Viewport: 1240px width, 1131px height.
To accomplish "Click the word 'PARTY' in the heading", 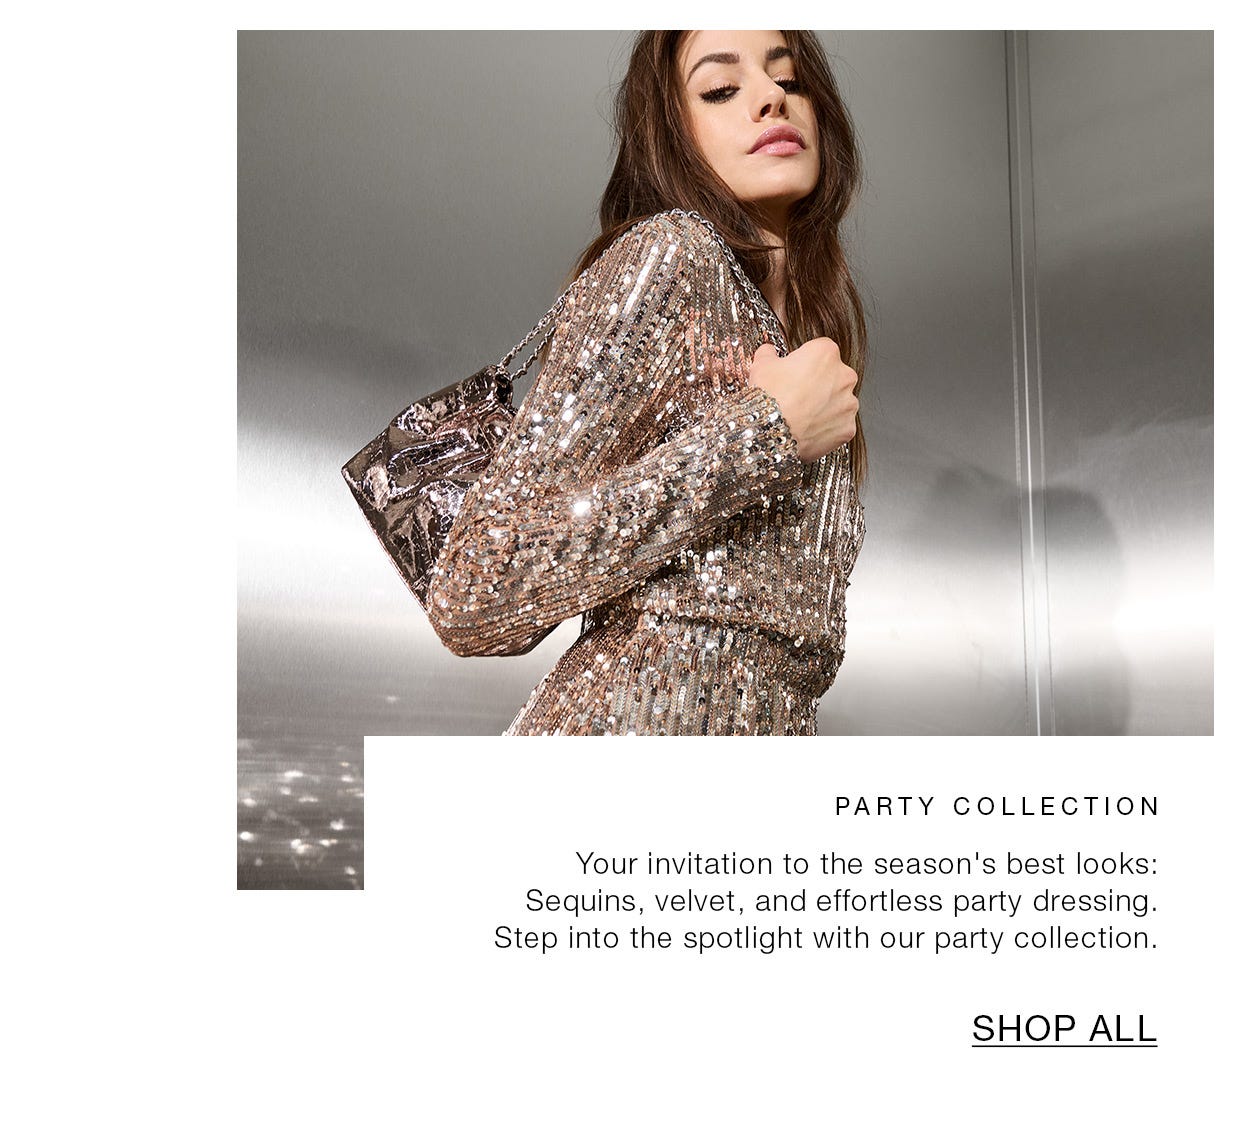I will pyautogui.click(x=885, y=806).
